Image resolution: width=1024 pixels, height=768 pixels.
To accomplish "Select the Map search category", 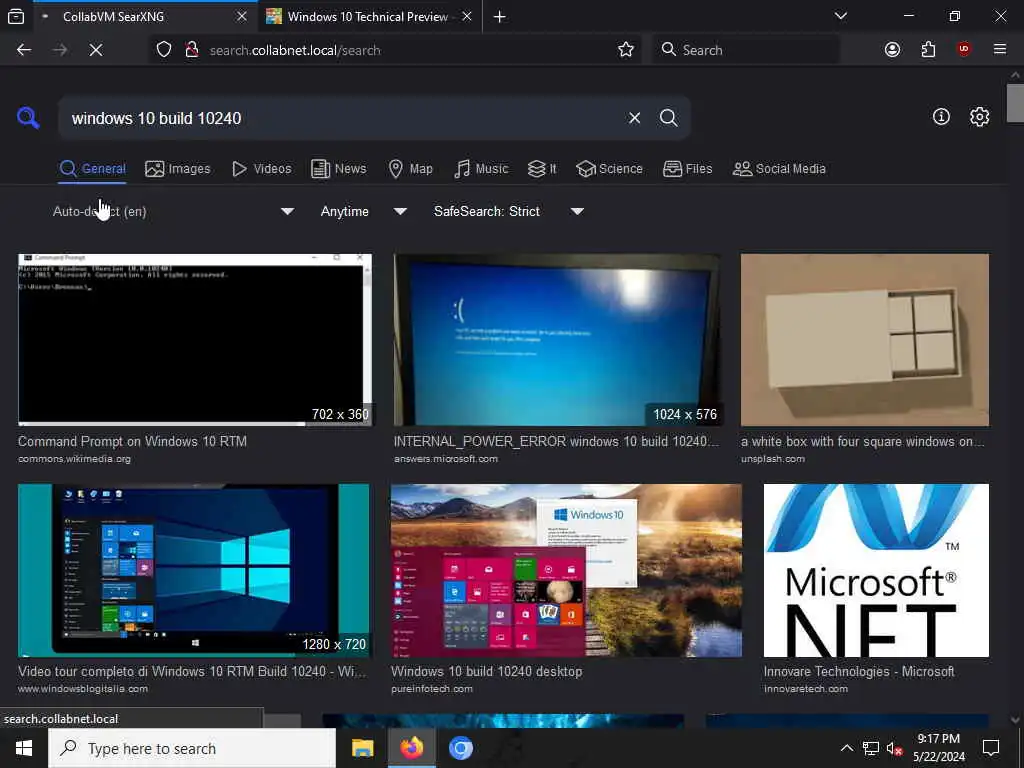I will tap(410, 169).
